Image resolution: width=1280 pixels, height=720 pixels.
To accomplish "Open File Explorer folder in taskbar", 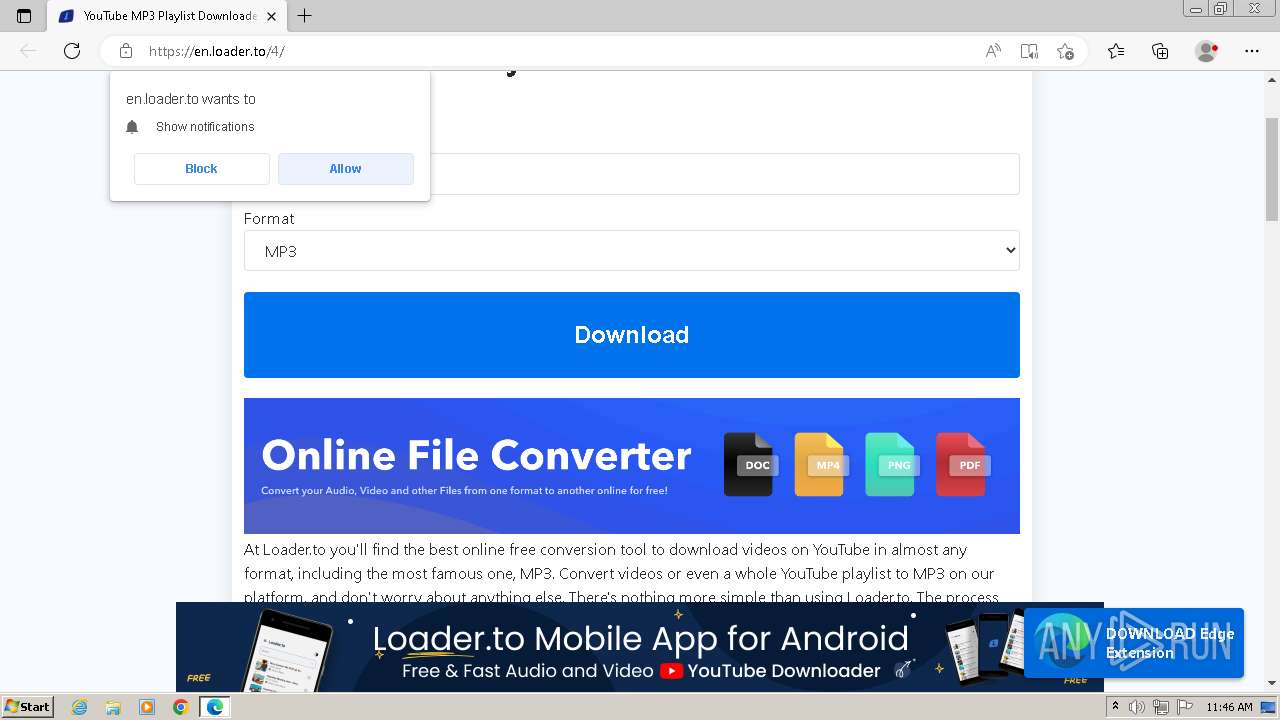I will click(x=113, y=707).
